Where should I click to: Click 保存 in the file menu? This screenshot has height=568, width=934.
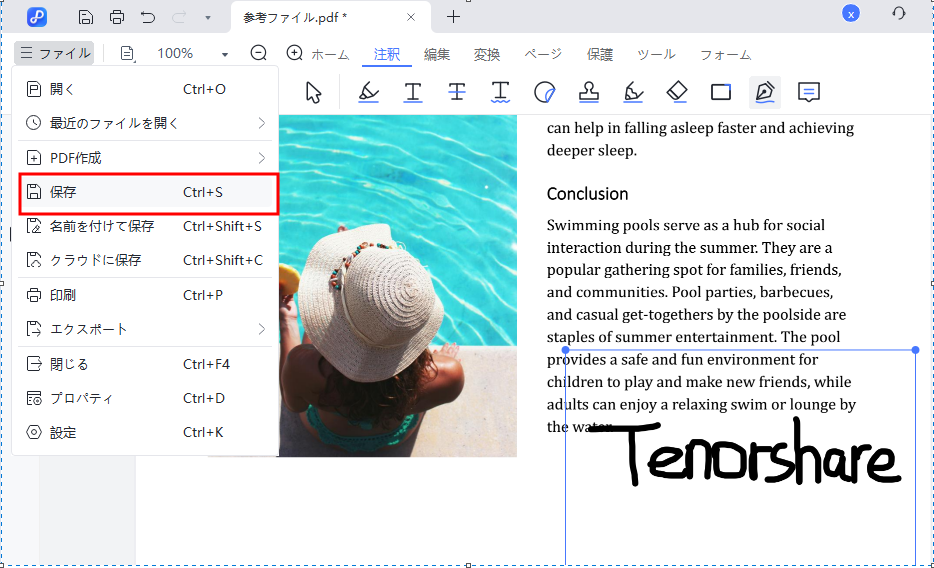point(147,192)
